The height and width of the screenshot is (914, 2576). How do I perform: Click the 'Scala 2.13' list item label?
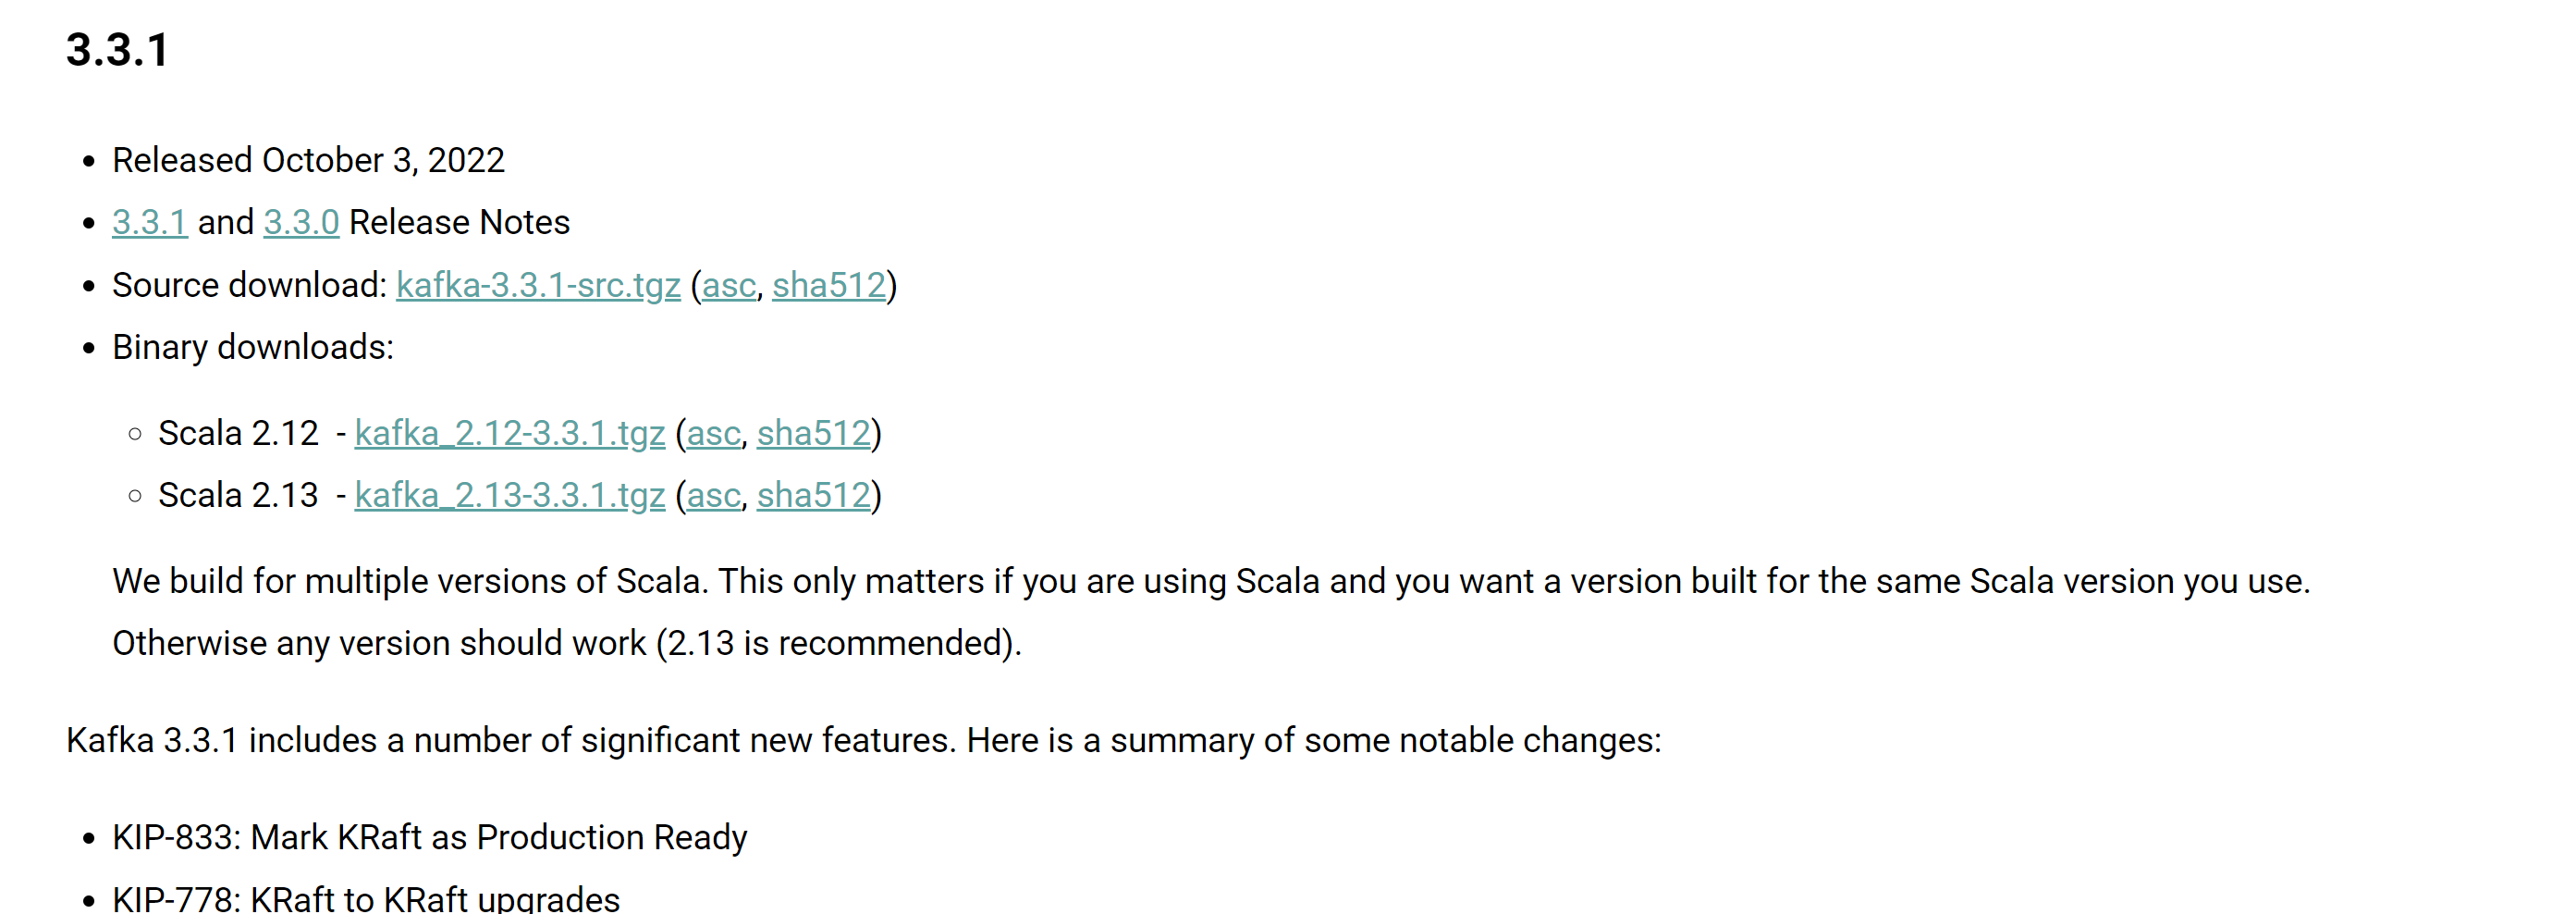click(238, 495)
